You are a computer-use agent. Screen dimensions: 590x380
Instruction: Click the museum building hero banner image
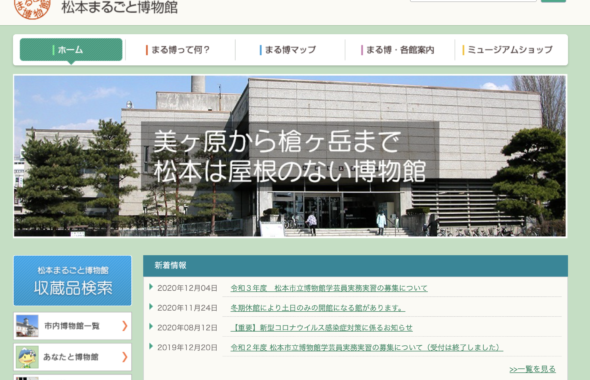pyautogui.click(x=290, y=156)
